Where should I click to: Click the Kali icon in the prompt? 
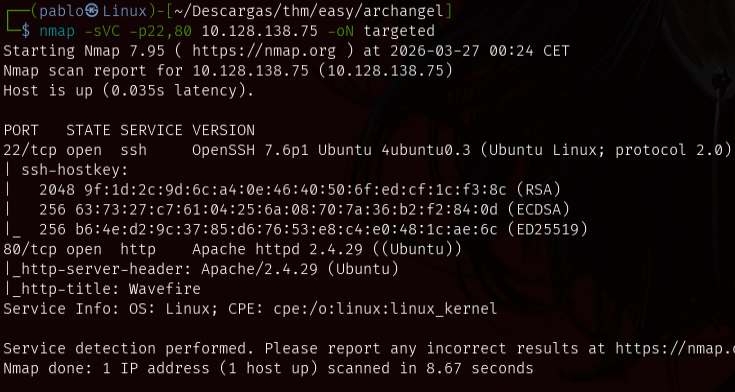click(x=93, y=10)
